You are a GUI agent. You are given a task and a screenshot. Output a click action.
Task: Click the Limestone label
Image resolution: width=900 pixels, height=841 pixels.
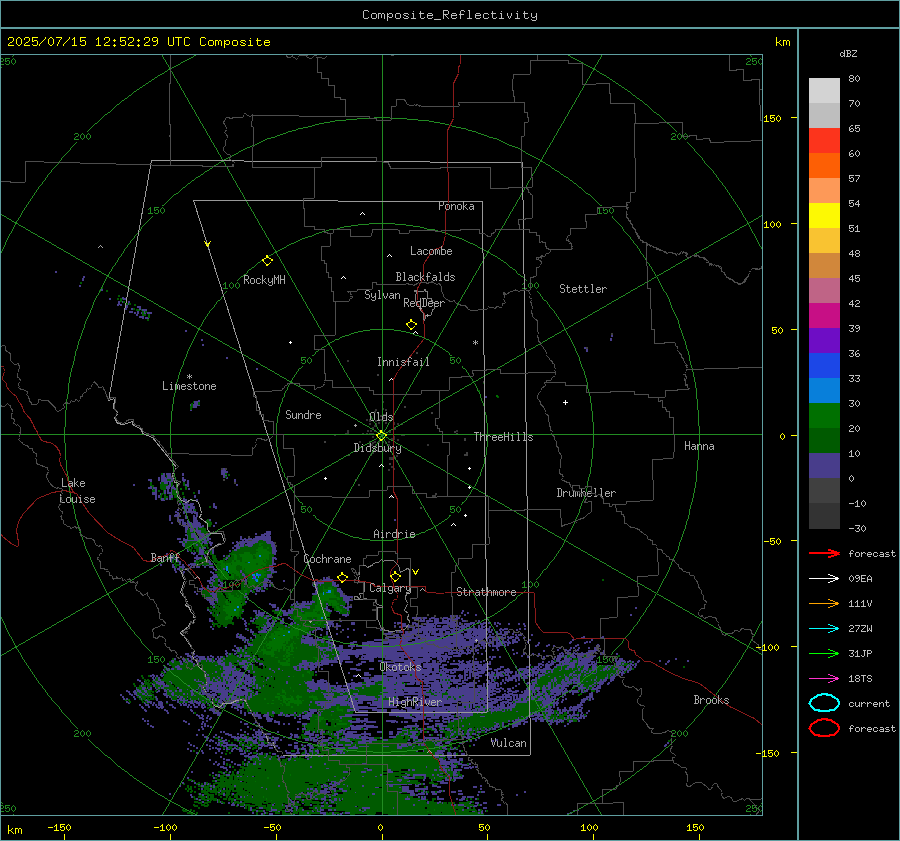click(189, 386)
